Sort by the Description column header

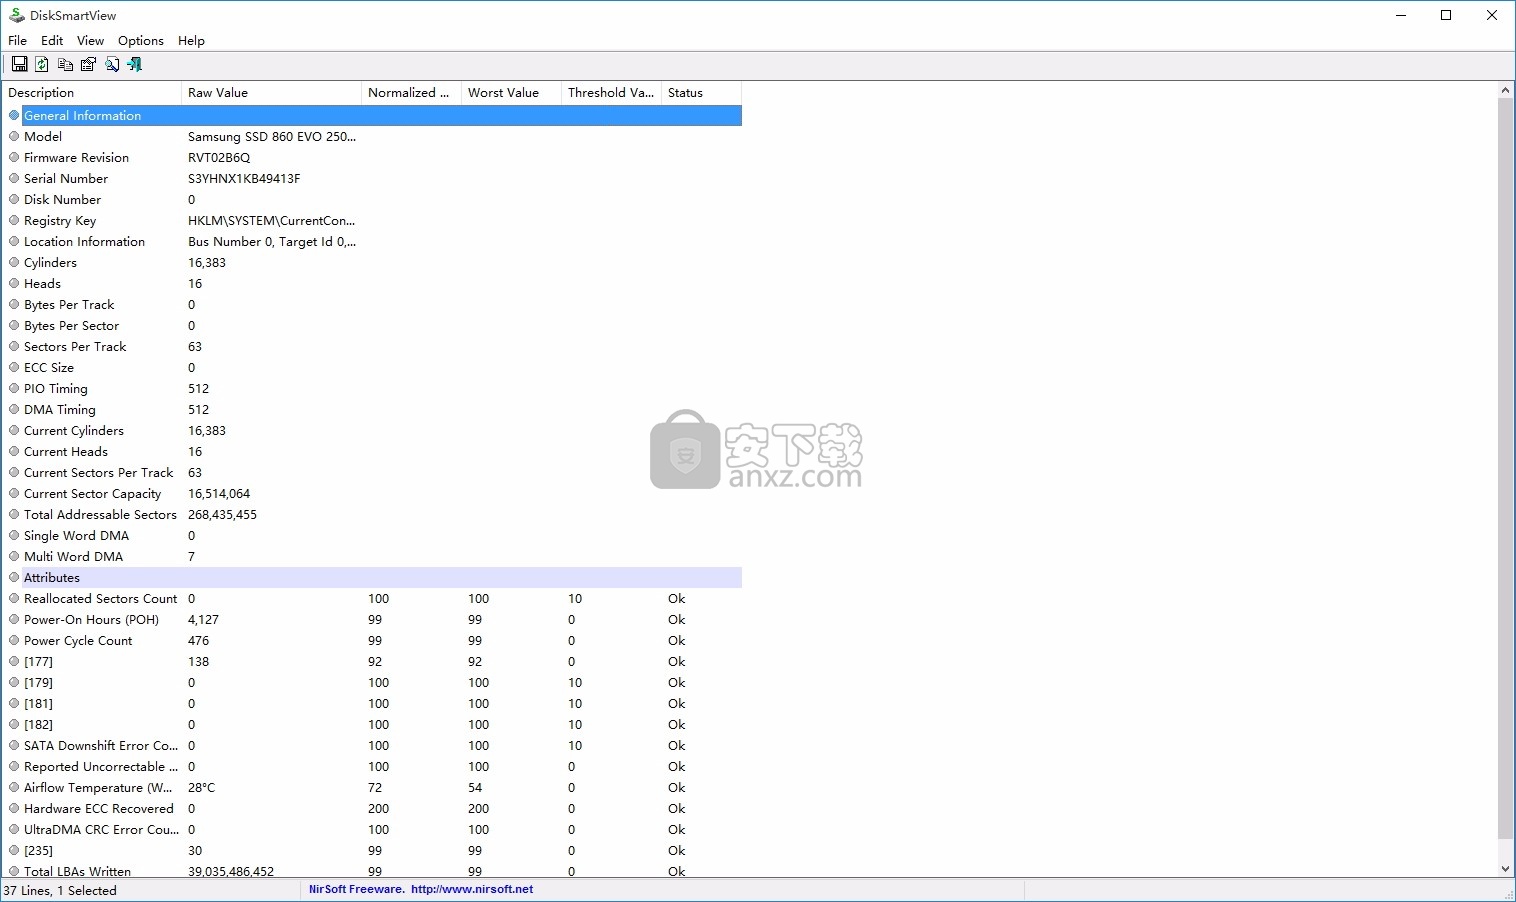point(91,92)
